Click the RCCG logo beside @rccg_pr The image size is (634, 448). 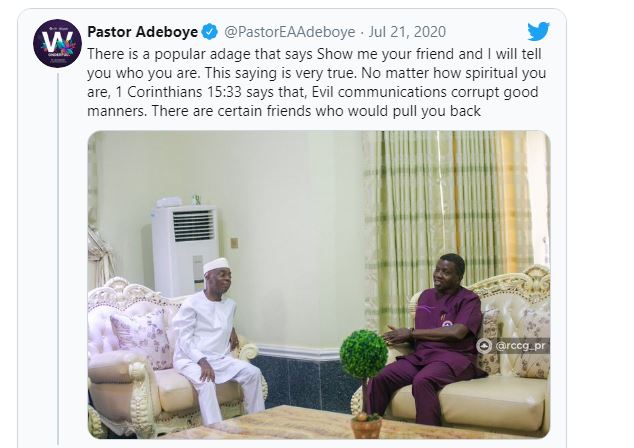pyautogui.click(x=484, y=346)
